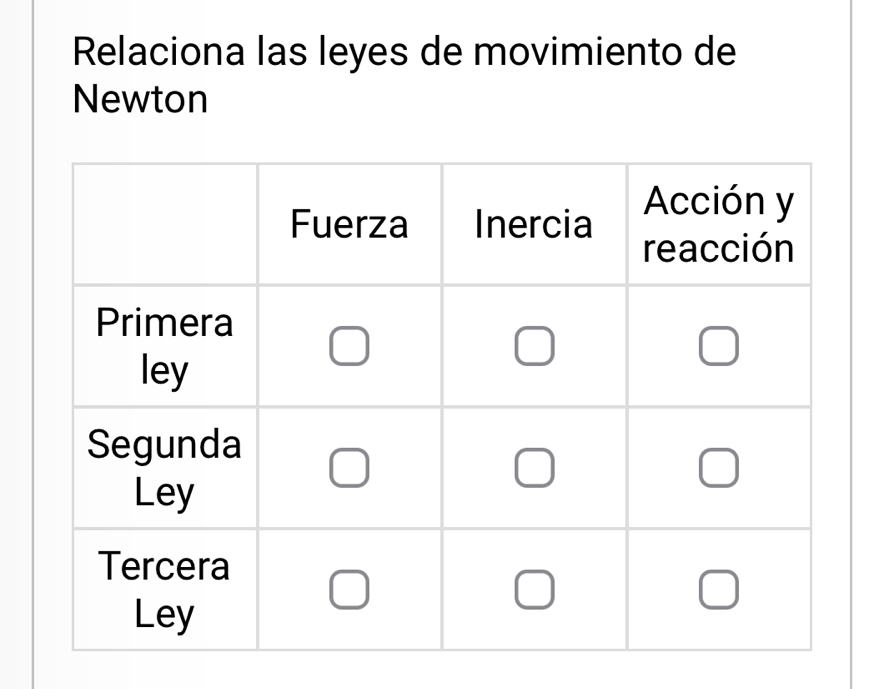The height and width of the screenshot is (689, 872).
Task: Click the empty top-left table header cell
Action: [165, 225]
